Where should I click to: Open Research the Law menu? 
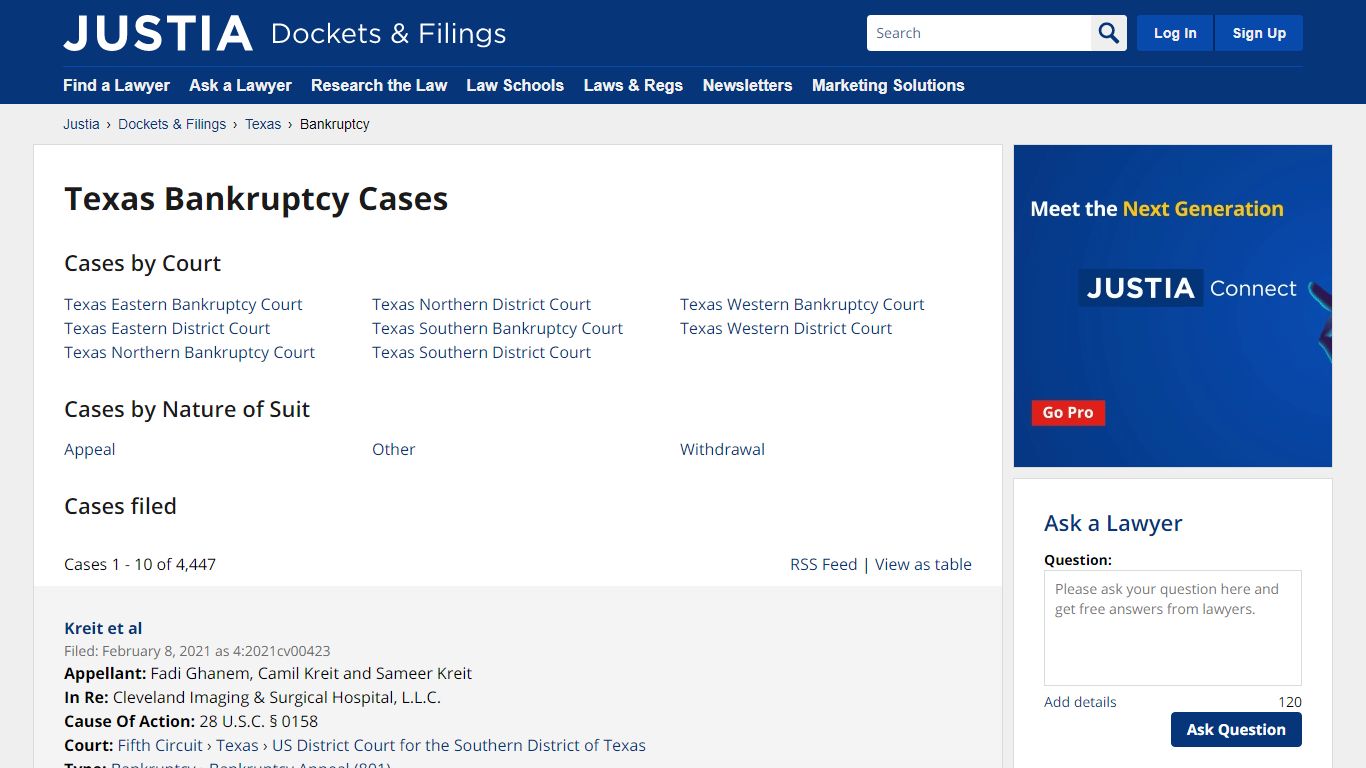click(379, 85)
